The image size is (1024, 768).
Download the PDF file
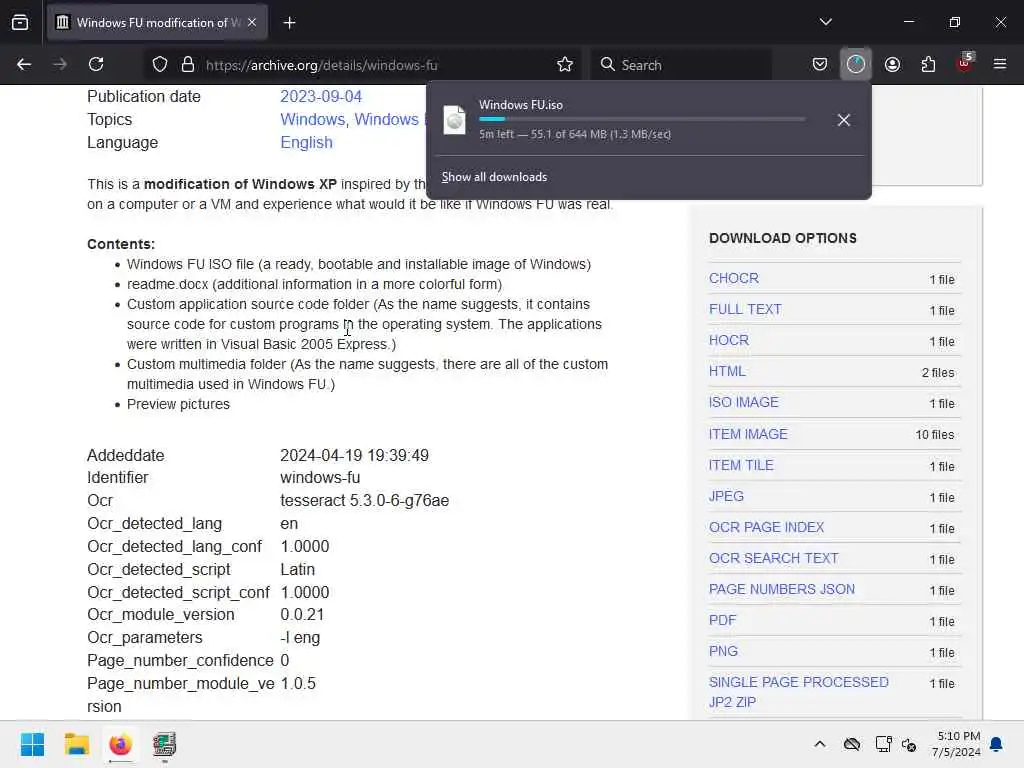pos(722,620)
